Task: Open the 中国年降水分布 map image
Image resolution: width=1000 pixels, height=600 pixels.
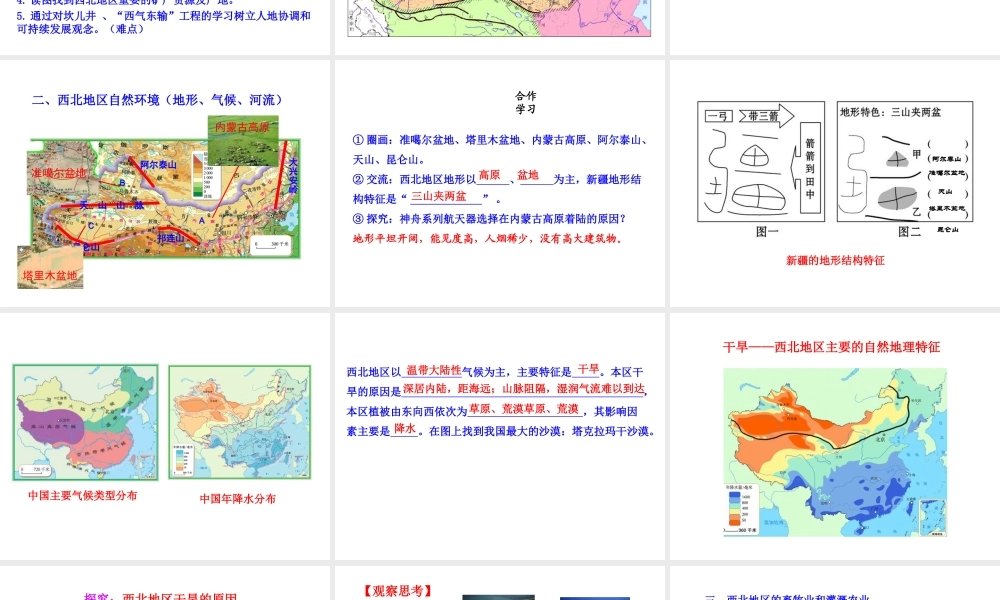Action: pos(240,422)
